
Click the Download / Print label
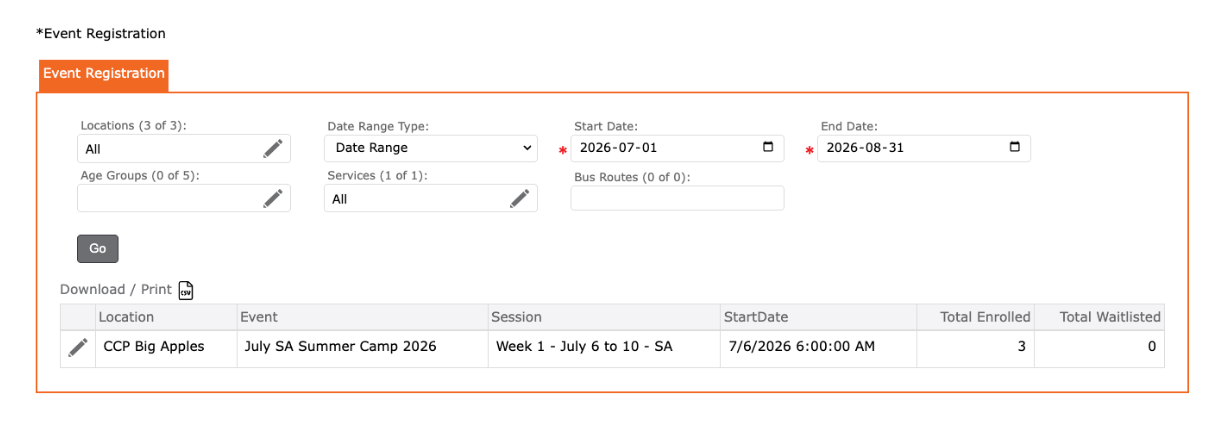tap(116, 289)
